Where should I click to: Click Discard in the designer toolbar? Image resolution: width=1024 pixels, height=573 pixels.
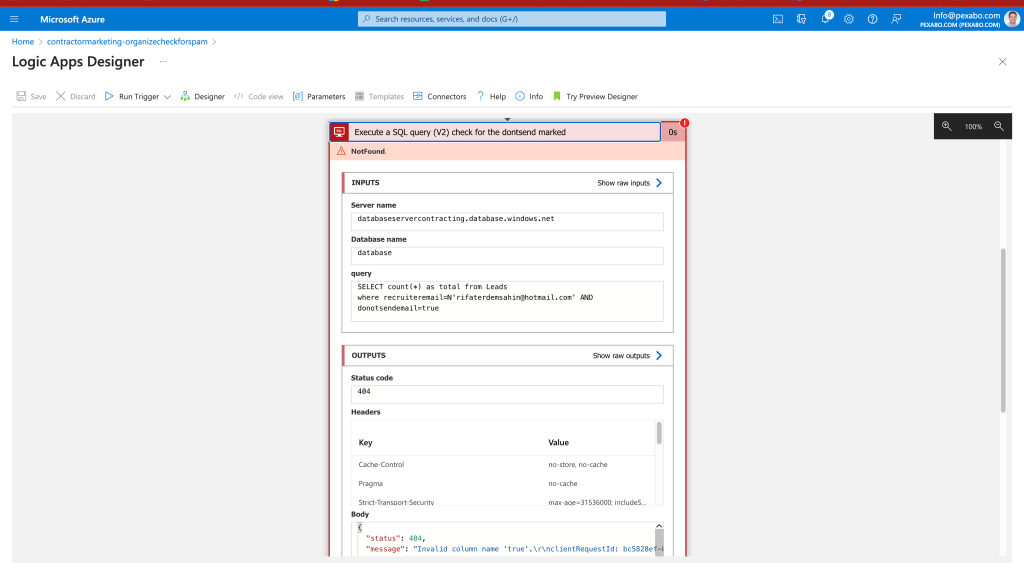pos(76,96)
